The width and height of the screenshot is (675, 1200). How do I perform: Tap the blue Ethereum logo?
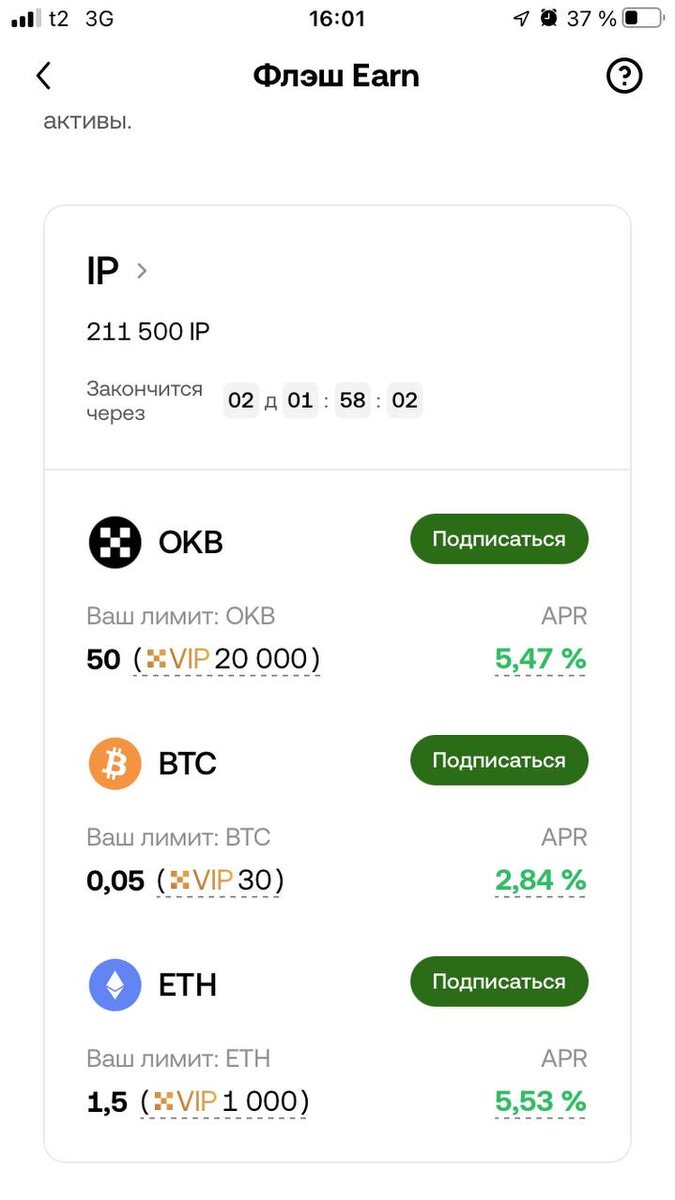[115, 985]
